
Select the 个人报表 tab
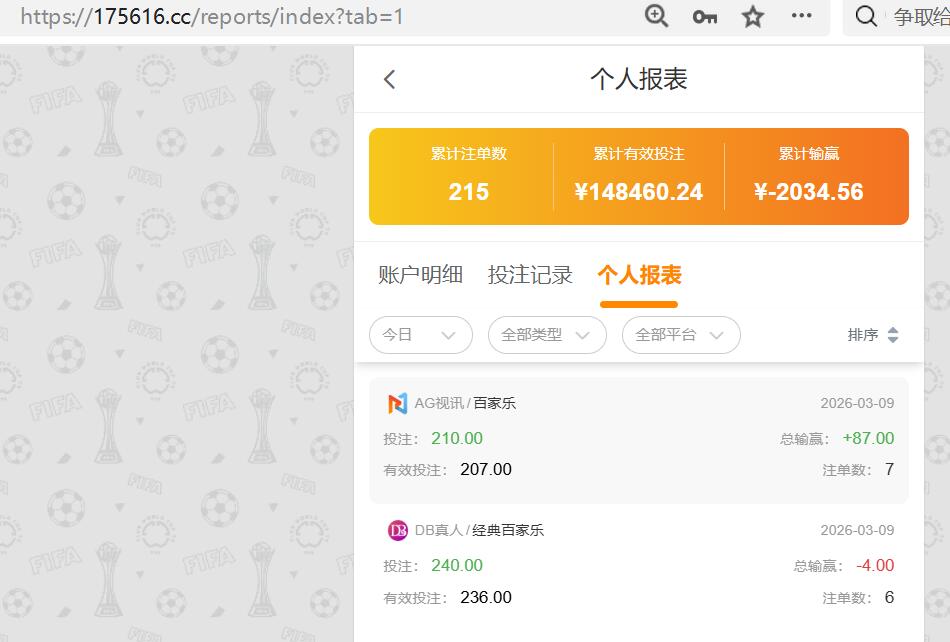click(x=639, y=274)
